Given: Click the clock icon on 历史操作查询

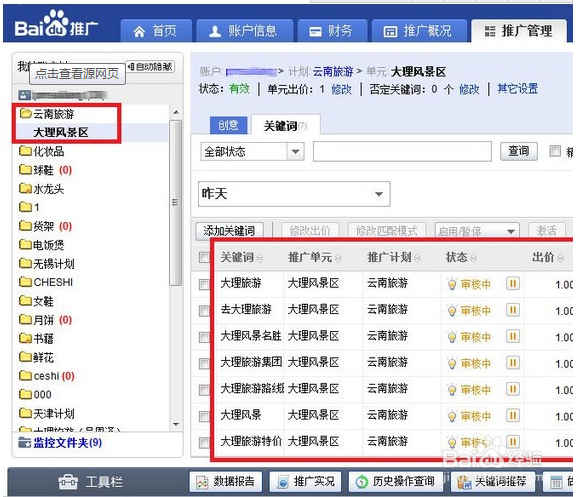Looking at the screenshot, I should [362, 482].
